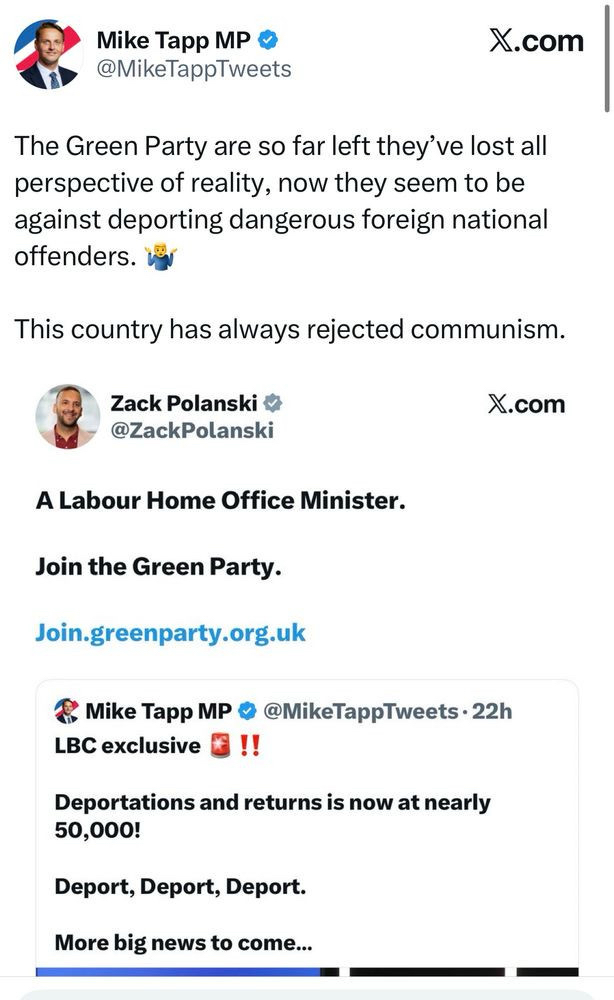Viewport: 614px width, 1000px height.
Task: Click the X.com logo in Zack Polanski's post
Action: tap(526, 404)
